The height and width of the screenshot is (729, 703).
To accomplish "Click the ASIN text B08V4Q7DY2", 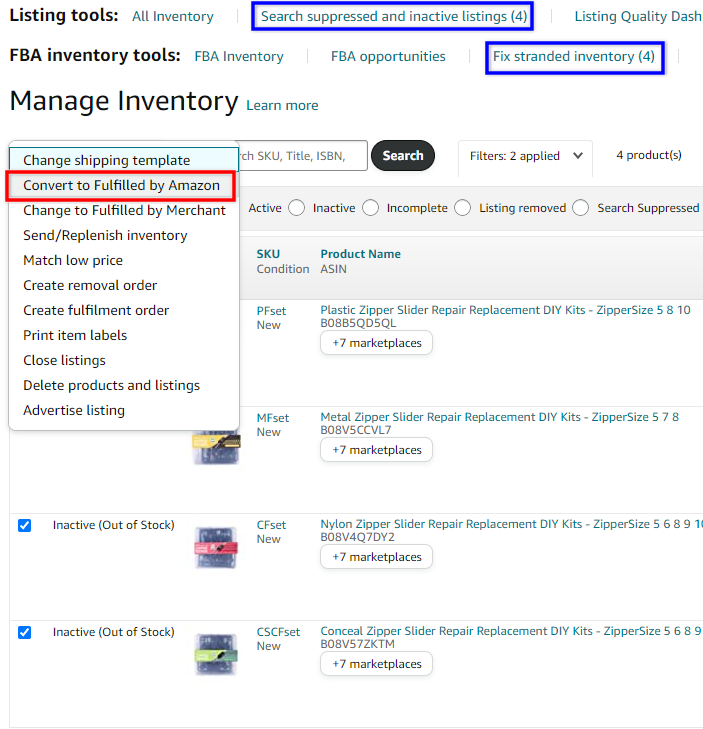I will tap(358, 537).
